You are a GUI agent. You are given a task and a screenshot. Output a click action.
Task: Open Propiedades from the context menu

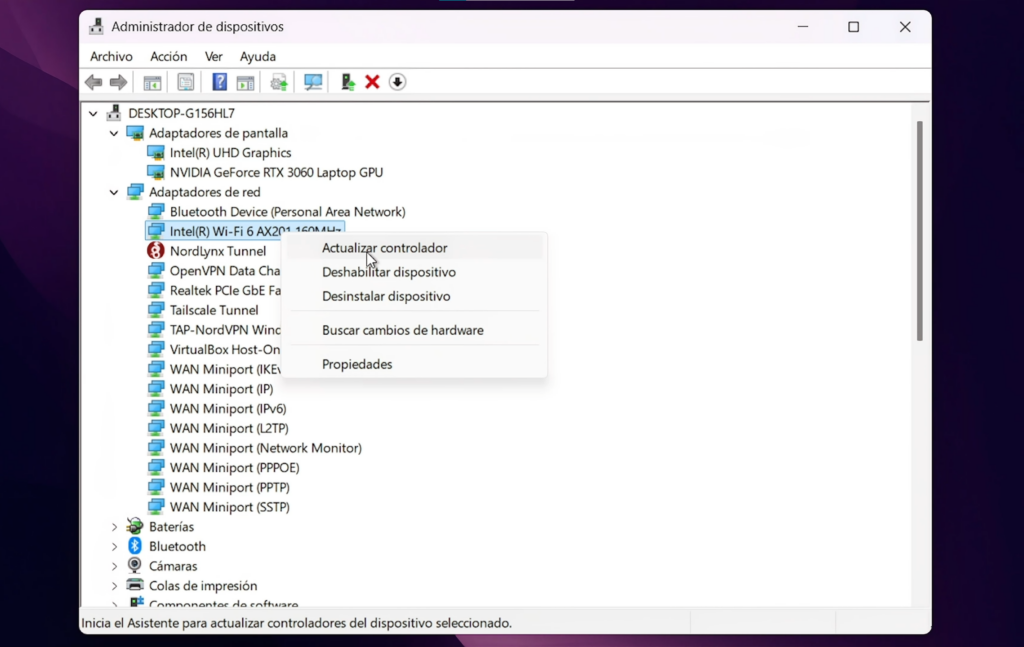[357, 364]
